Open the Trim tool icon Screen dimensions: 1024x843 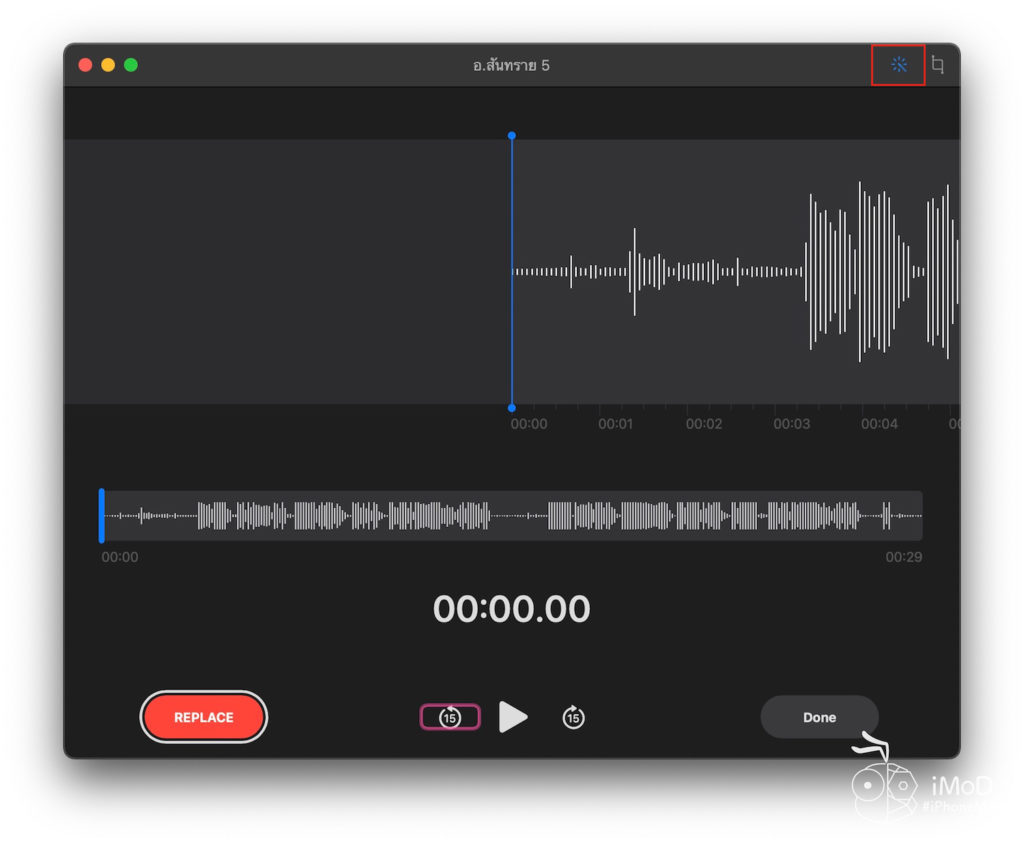[937, 66]
